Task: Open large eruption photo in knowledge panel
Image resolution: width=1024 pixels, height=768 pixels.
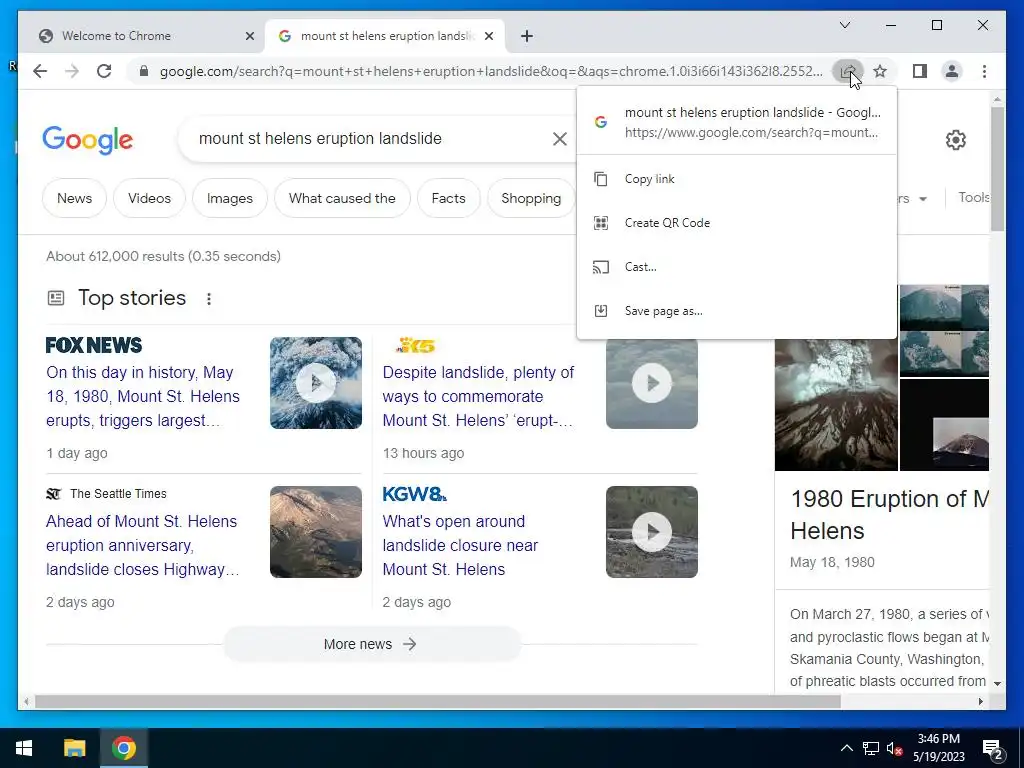Action: [x=836, y=404]
